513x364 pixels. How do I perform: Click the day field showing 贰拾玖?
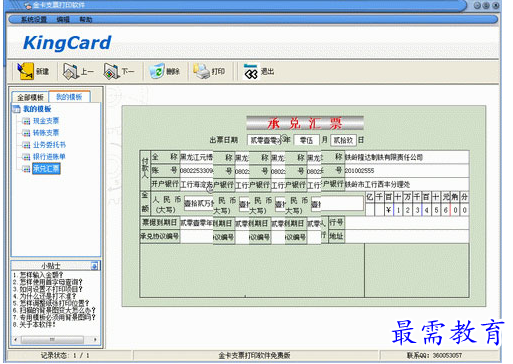pyautogui.click(x=343, y=140)
